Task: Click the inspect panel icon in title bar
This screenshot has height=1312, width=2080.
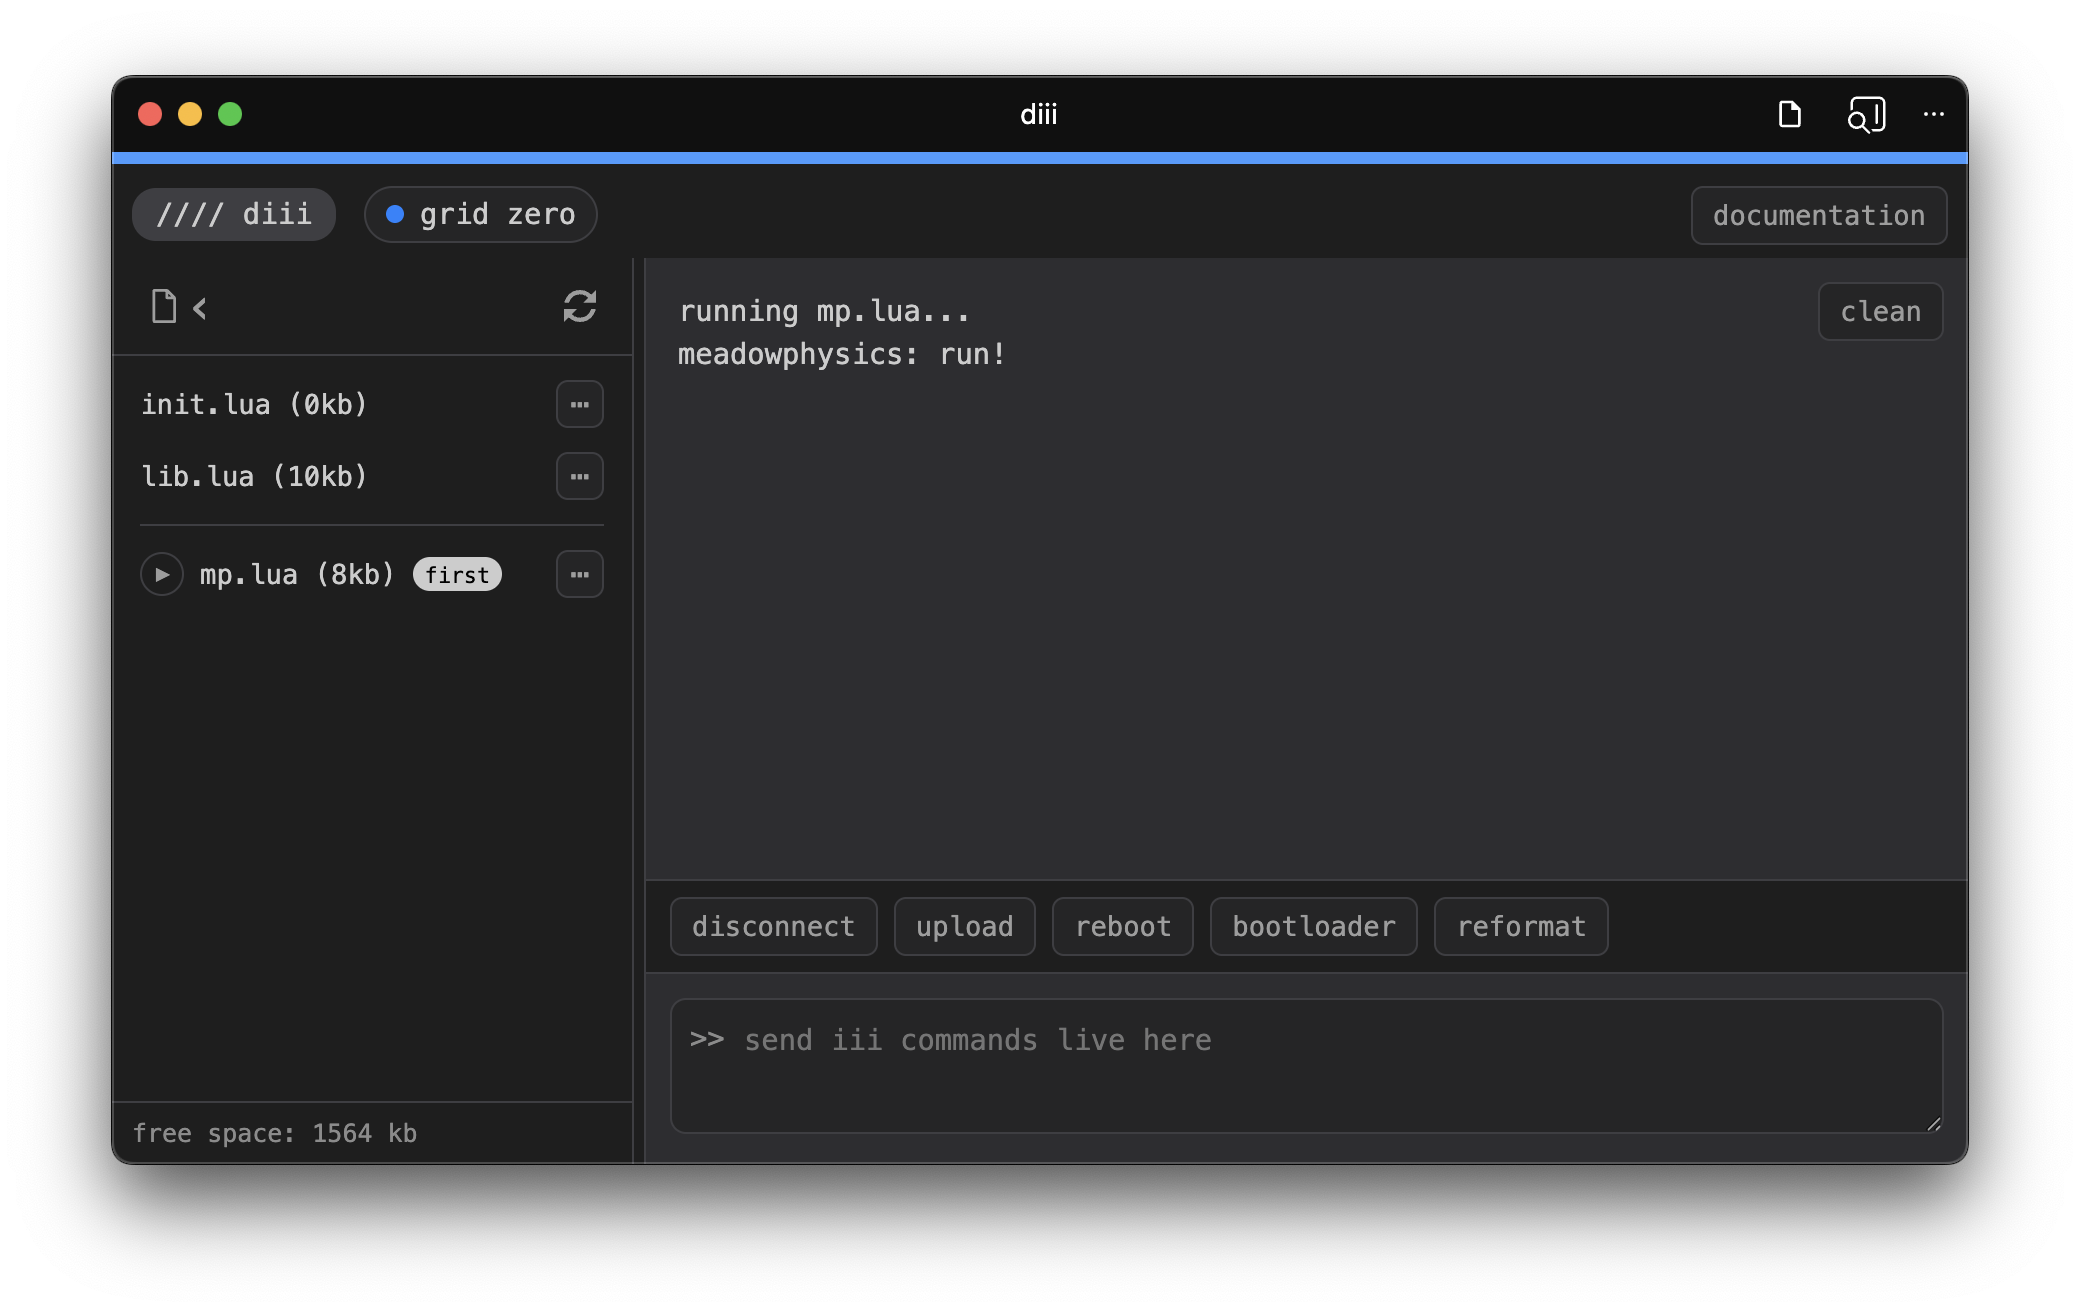Action: (x=1866, y=114)
